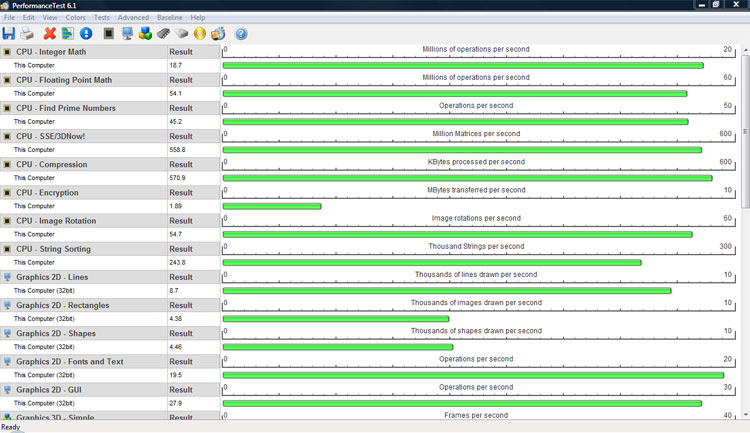The height and width of the screenshot is (433, 750).
Task: Click the chip icon beside CPU - Integer Math
Action: coord(7,52)
